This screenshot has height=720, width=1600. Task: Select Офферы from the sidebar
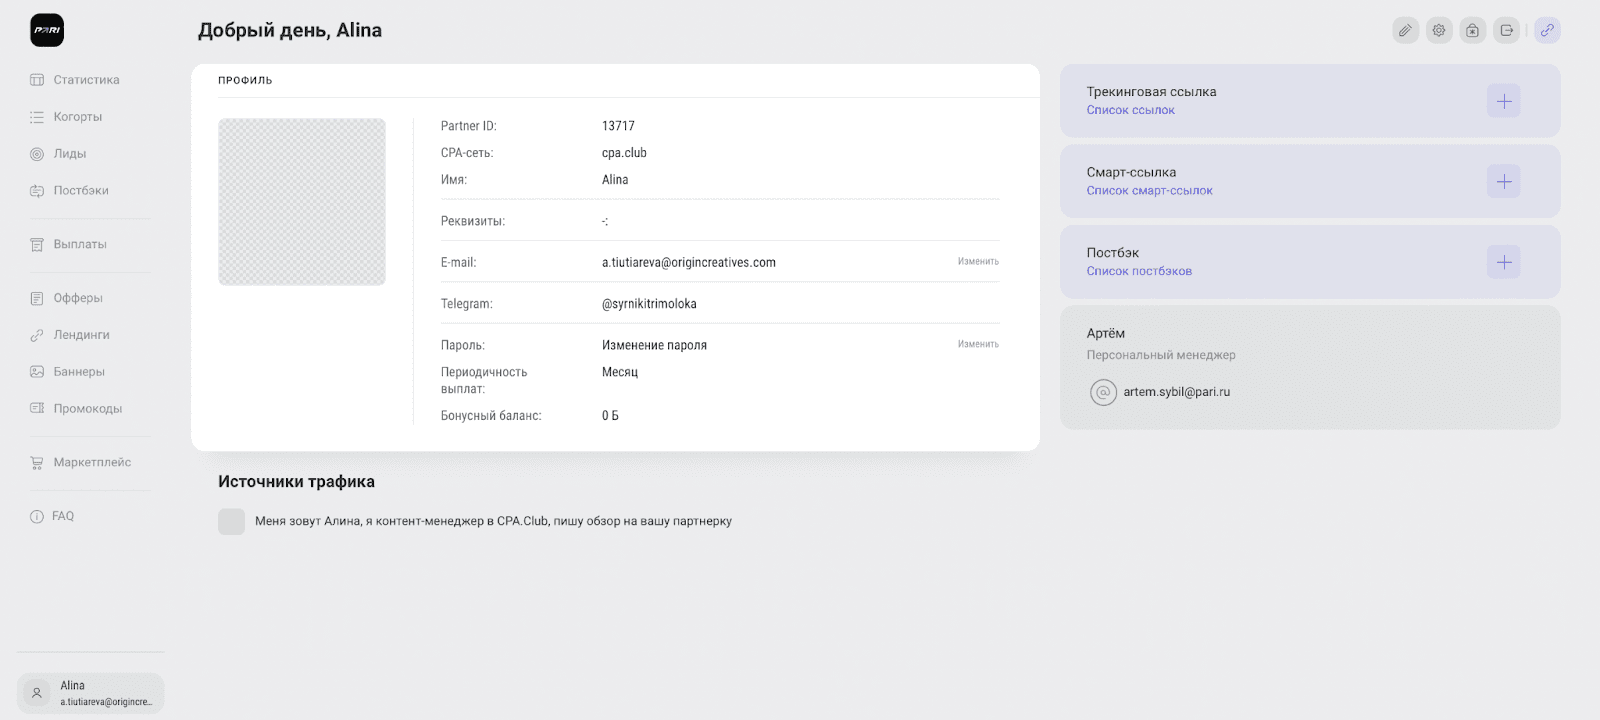click(78, 298)
